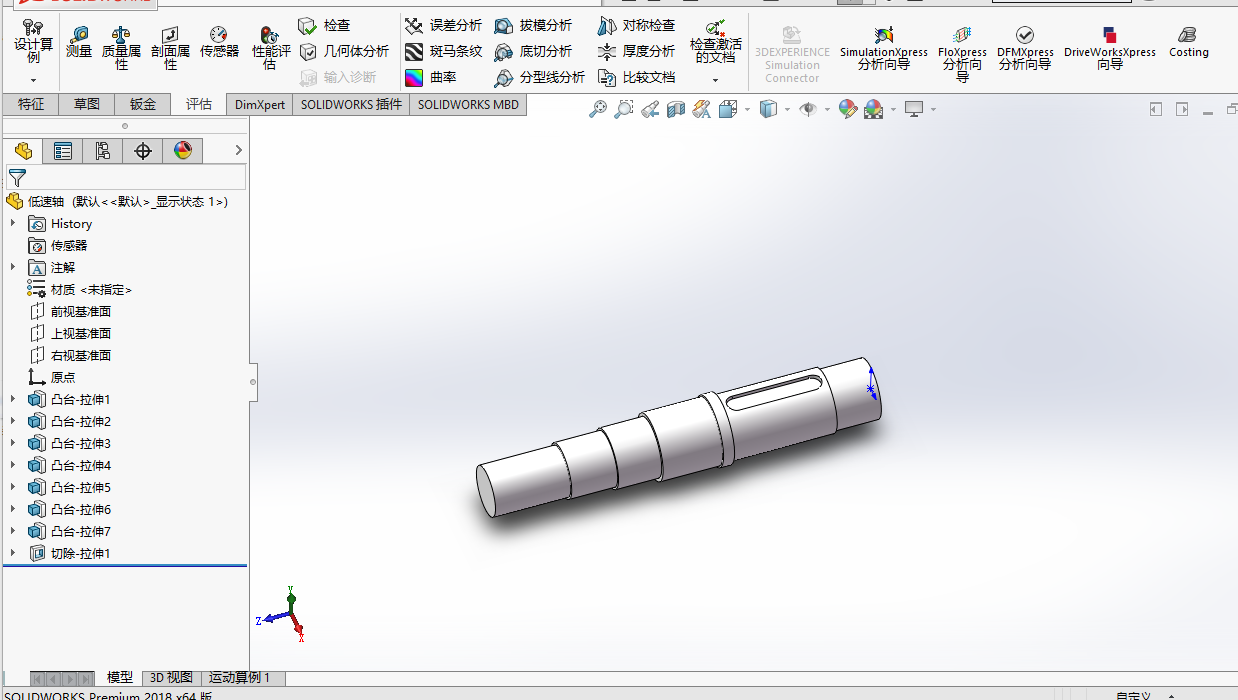
Task: Open DimXpertManager crosshair tab
Action: pyautogui.click(x=143, y=151)
